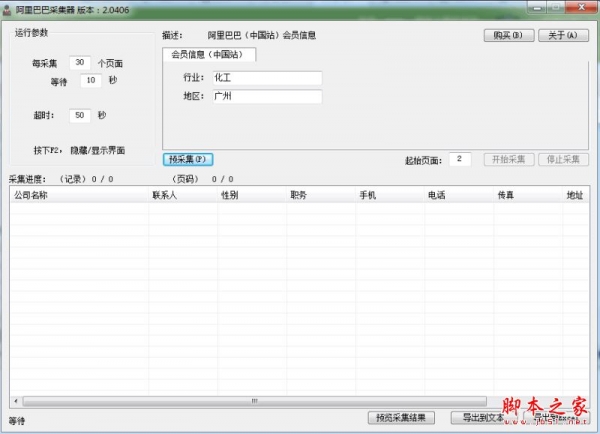Sort by 地址 column header
600x434 pixels.
(576, 195)
